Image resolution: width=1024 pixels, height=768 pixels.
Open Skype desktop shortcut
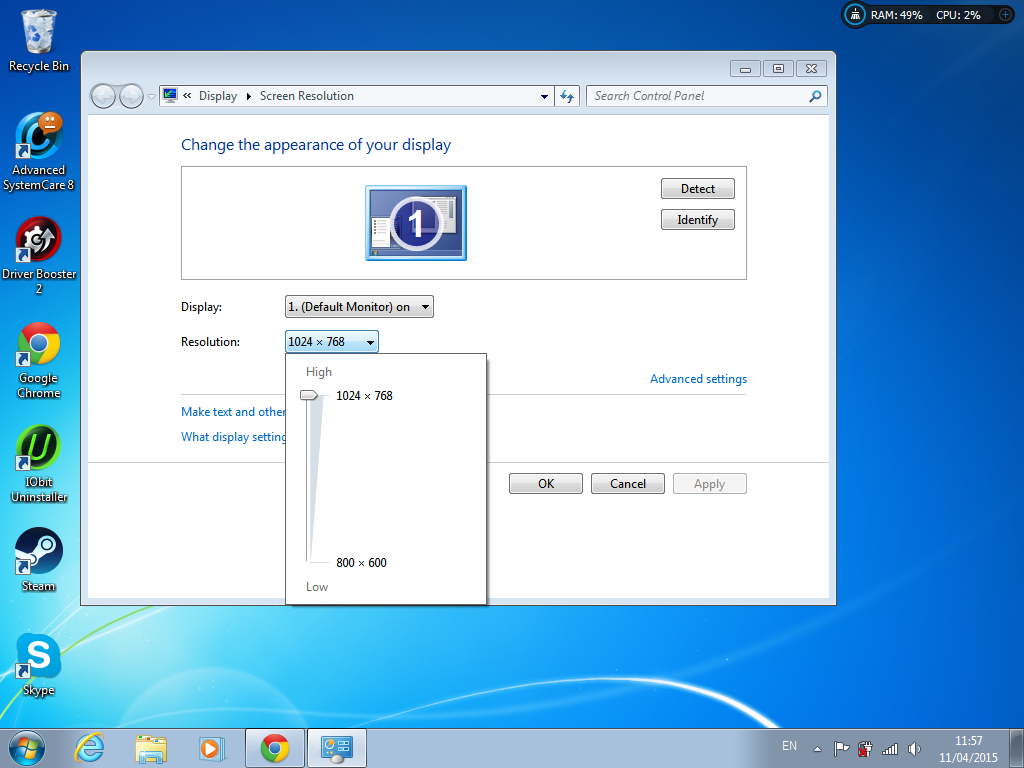tap(39, 664)
